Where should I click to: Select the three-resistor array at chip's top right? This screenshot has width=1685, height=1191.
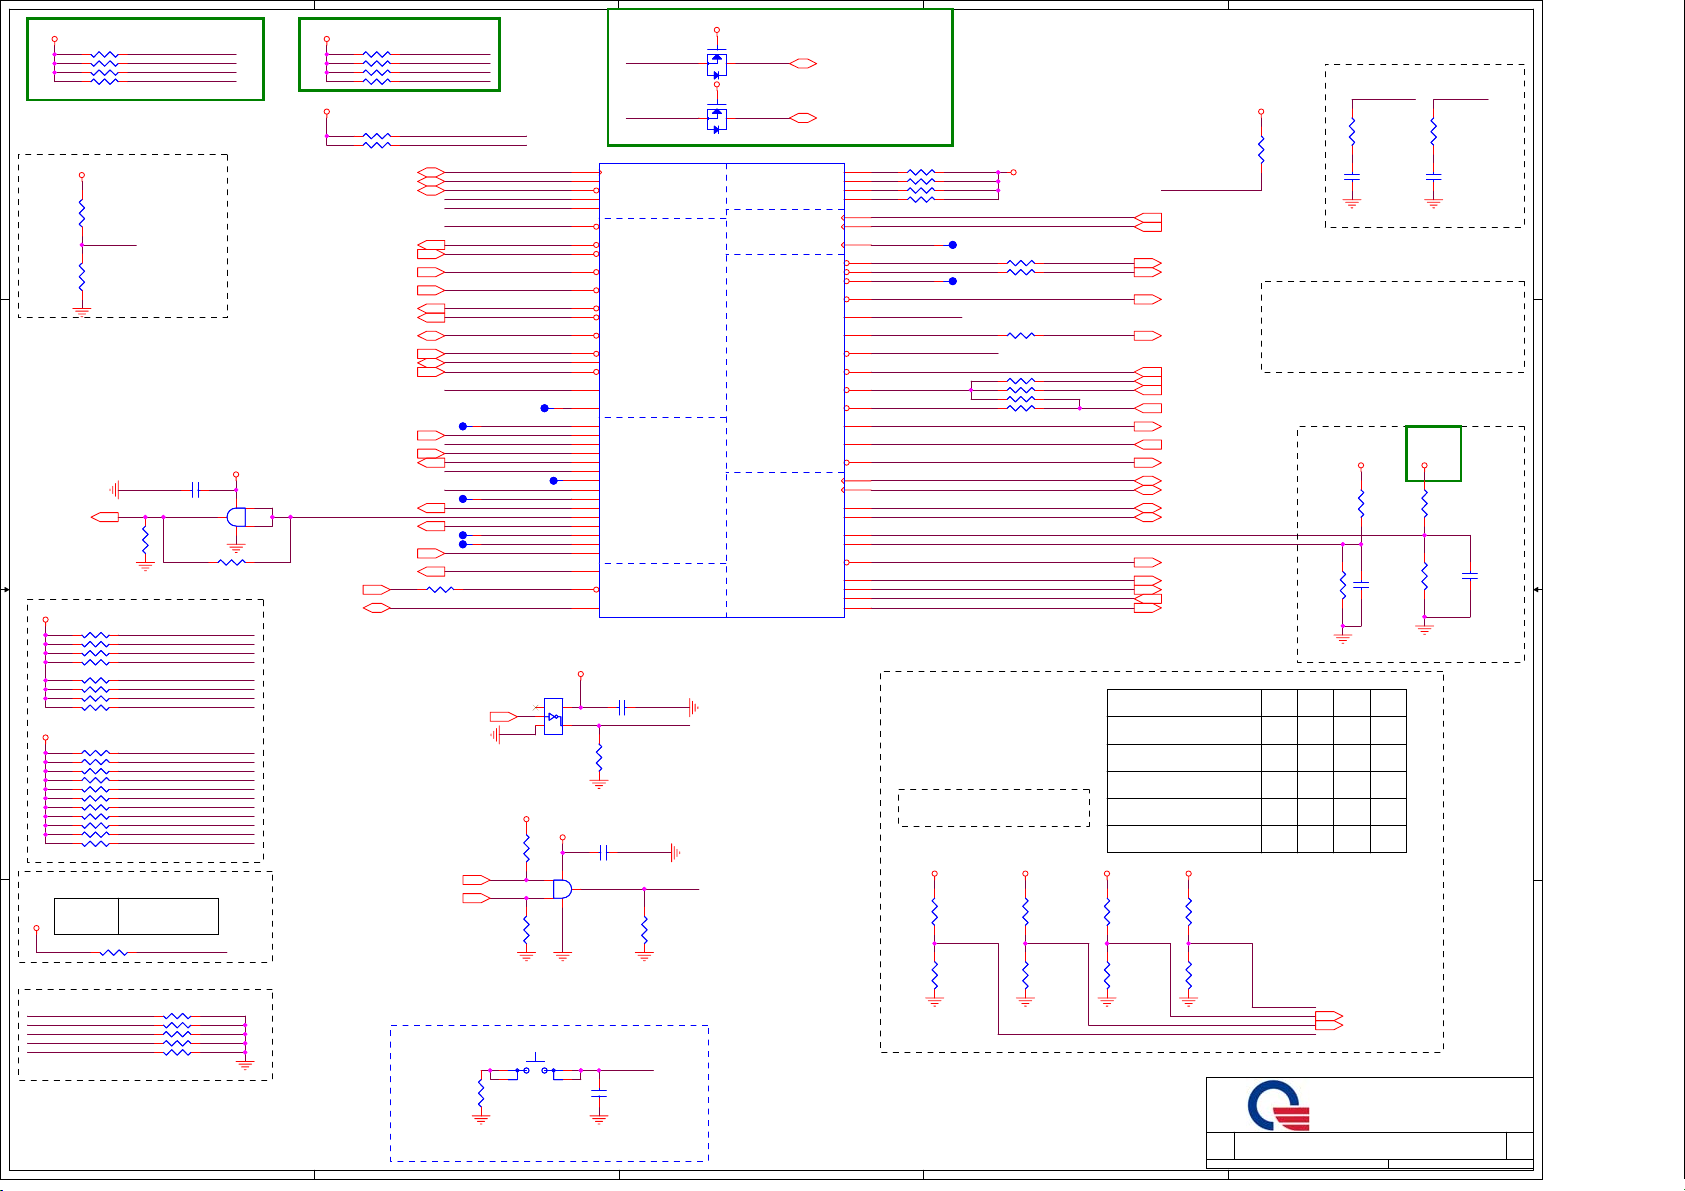click(x=921, y=186)
